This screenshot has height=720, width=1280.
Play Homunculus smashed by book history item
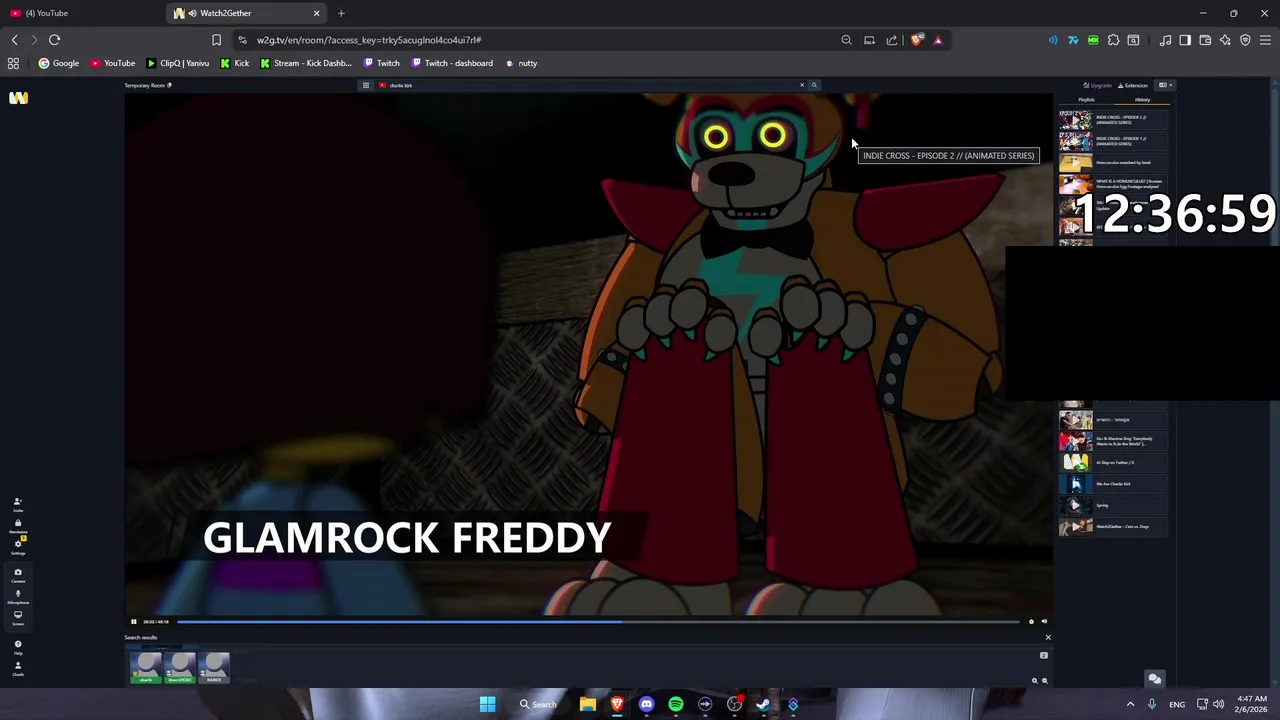click(x=1113, y=162)
